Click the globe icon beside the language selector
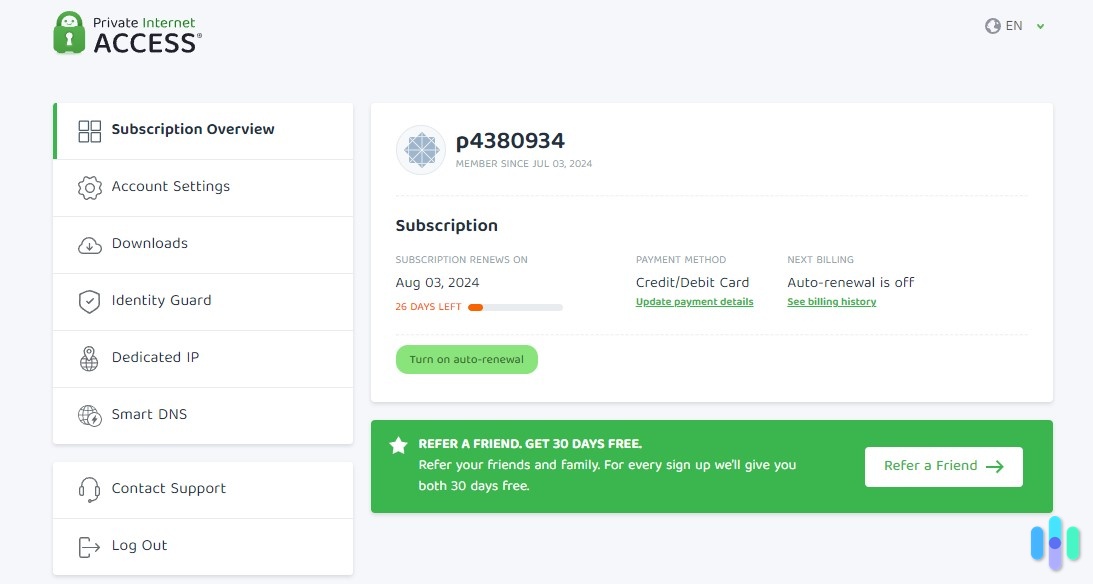This screenshot has height=584, width=1093. point(993,26)
